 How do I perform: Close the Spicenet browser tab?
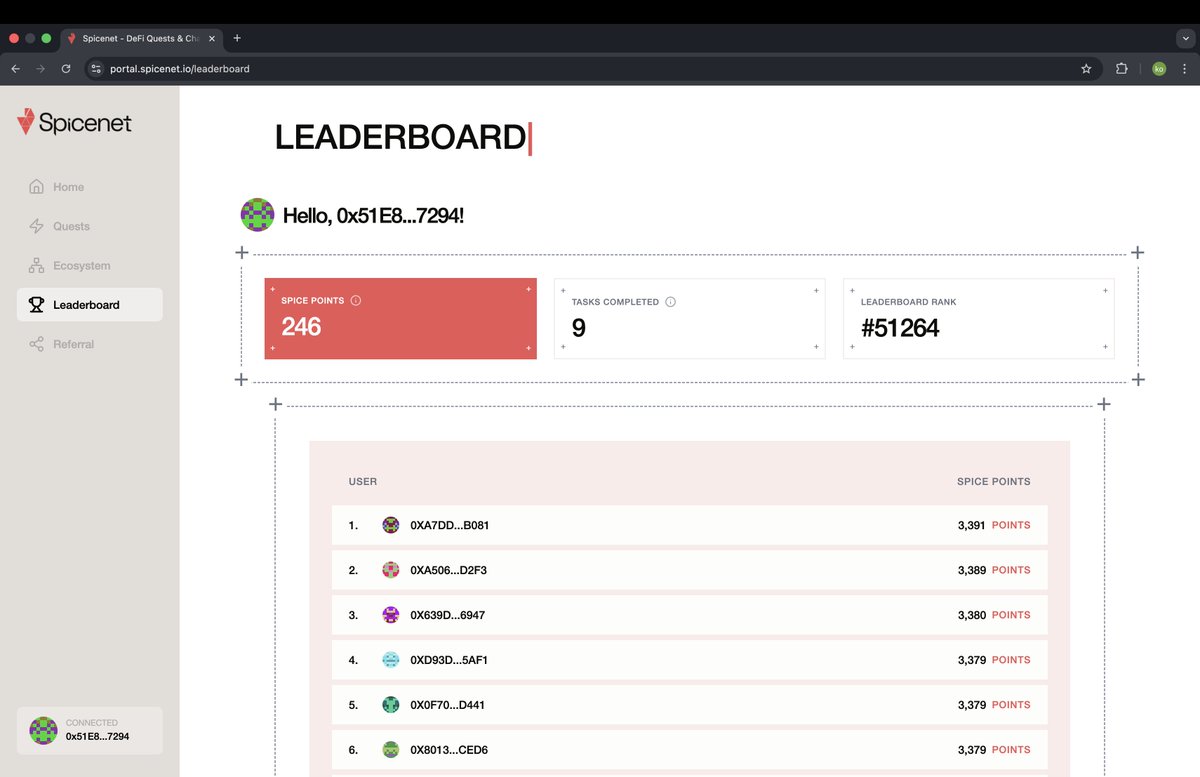click(x=212, y=38)
